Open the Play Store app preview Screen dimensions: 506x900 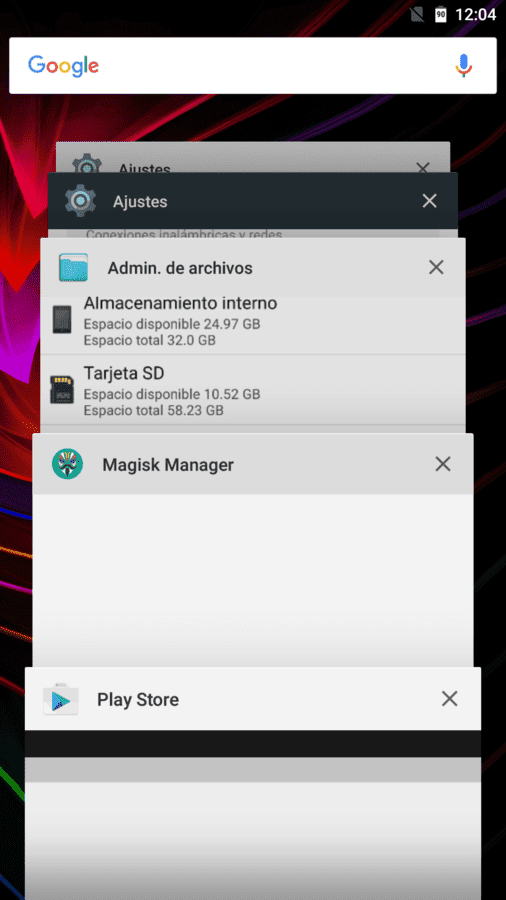coord(253,815)
